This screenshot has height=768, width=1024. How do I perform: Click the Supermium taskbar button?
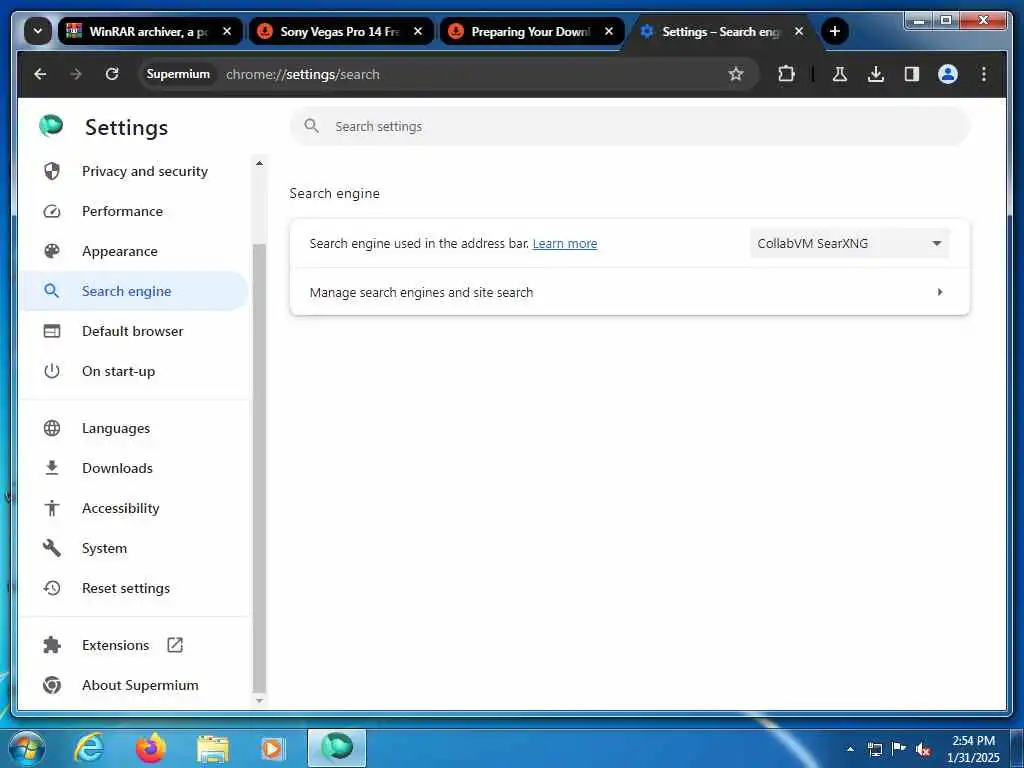click(337, 748)
